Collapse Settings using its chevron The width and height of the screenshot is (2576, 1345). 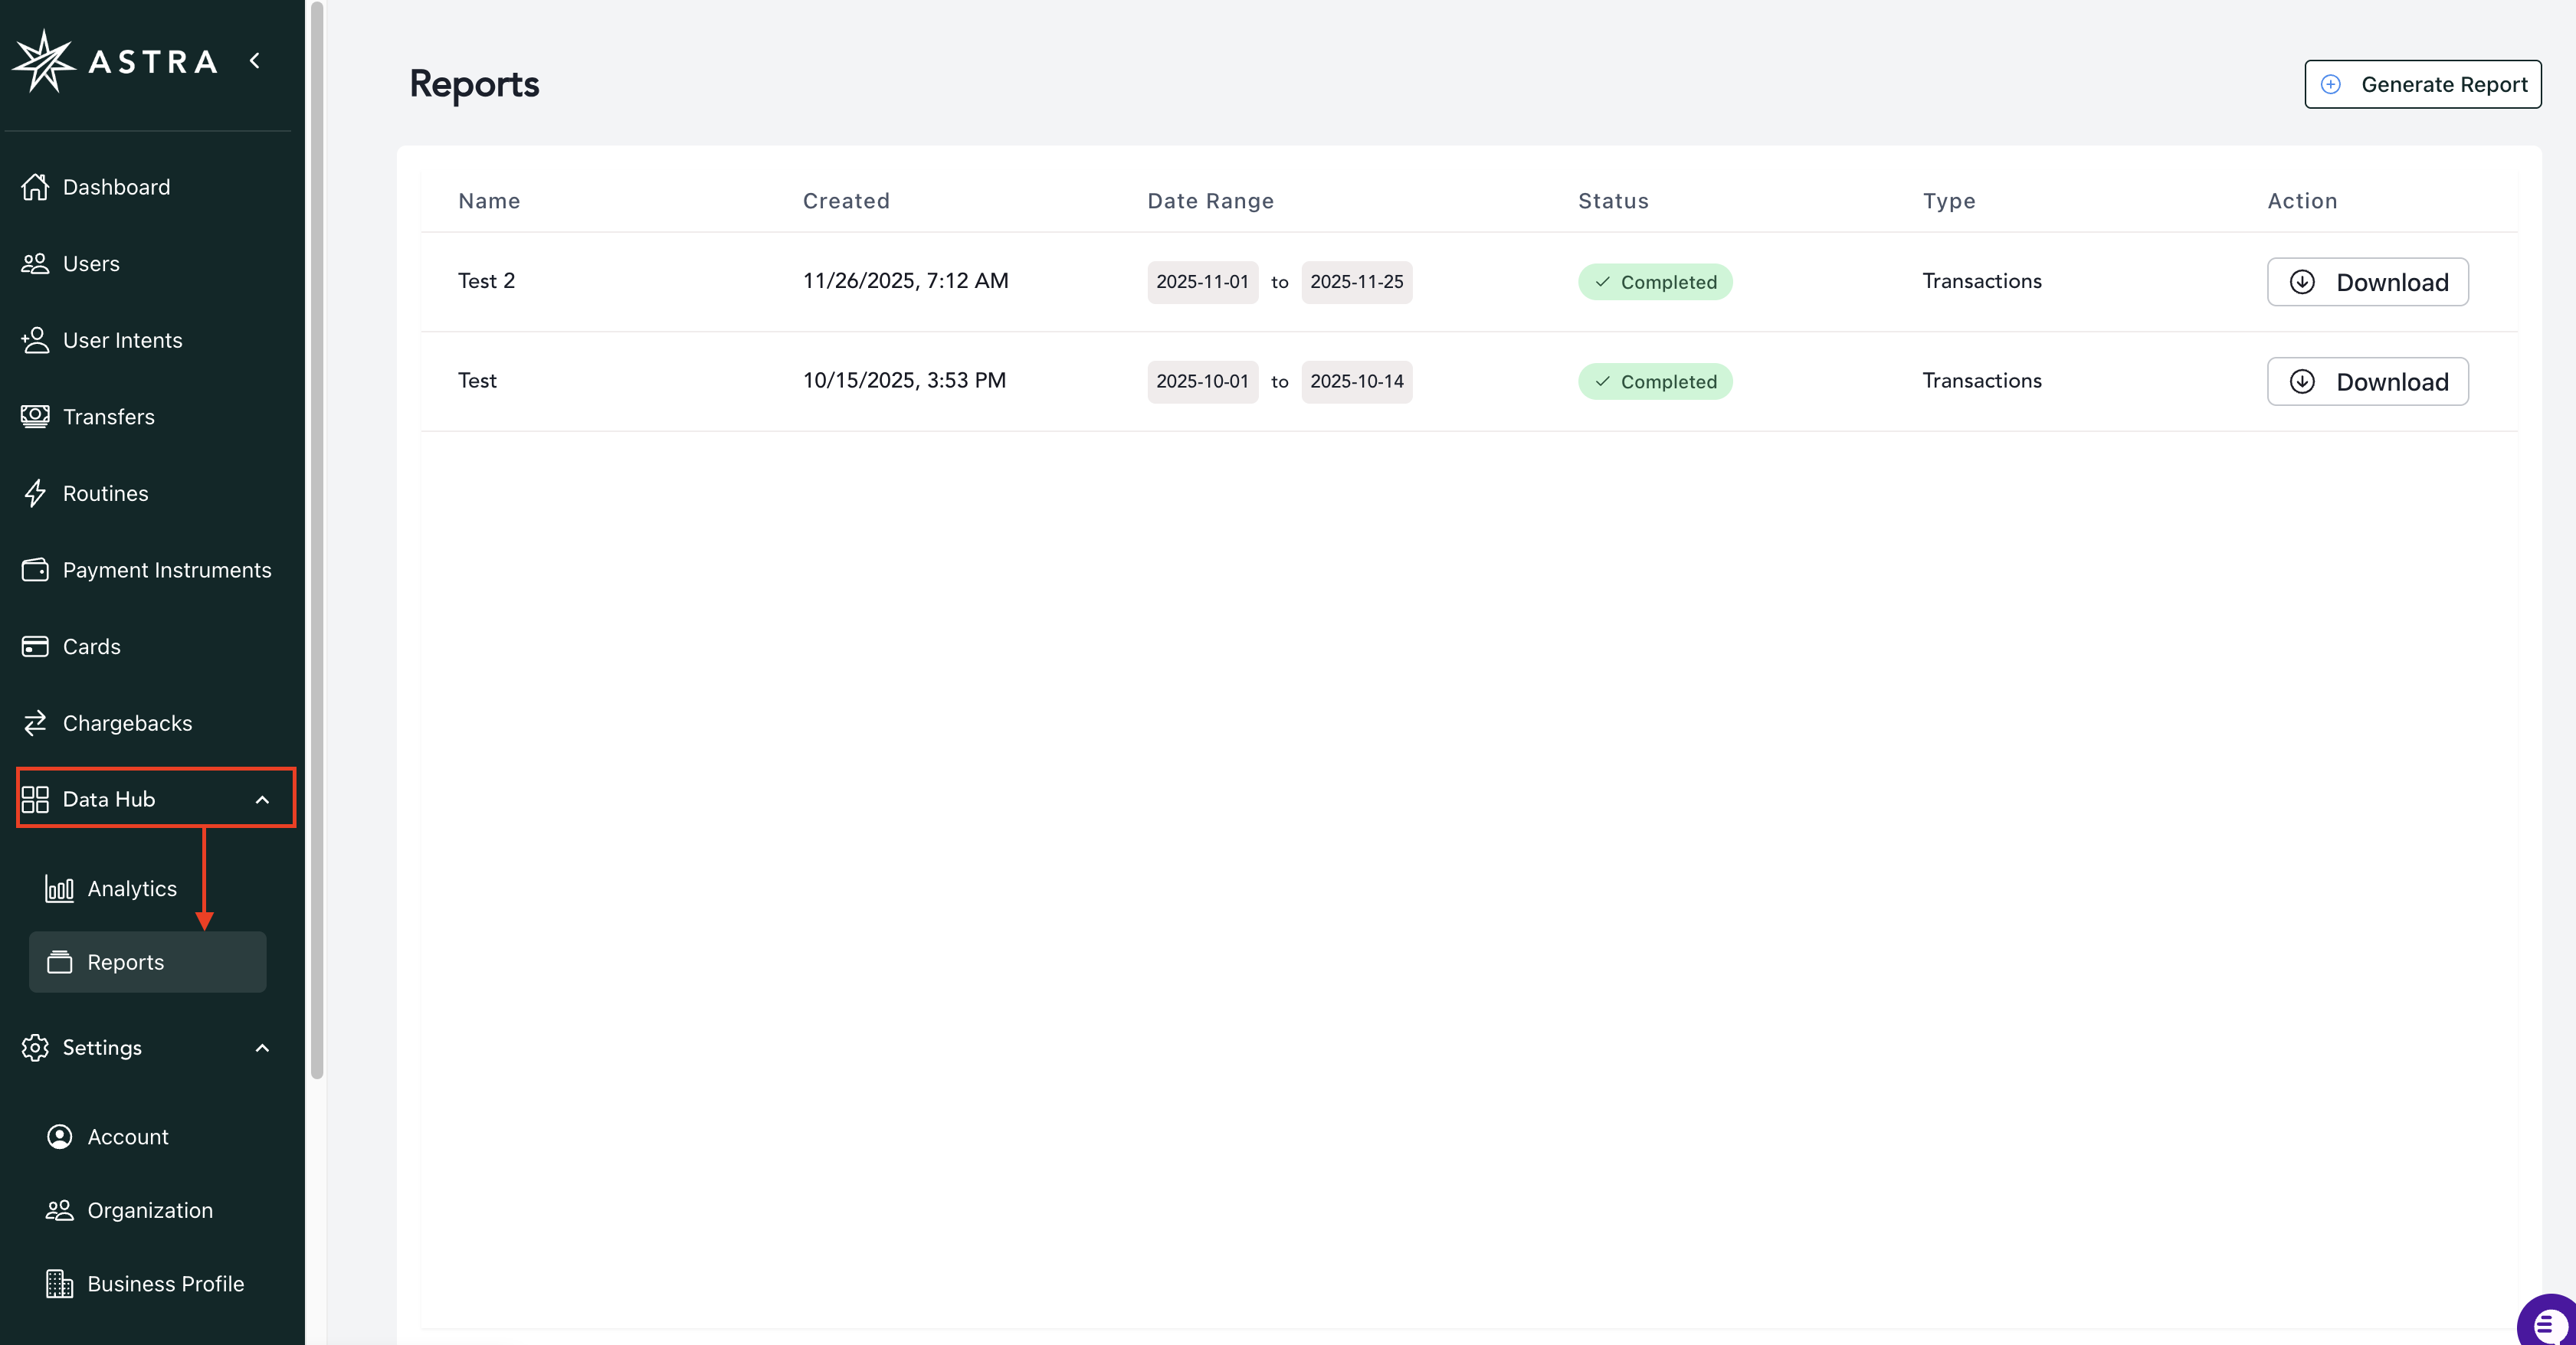[262, 1048]
